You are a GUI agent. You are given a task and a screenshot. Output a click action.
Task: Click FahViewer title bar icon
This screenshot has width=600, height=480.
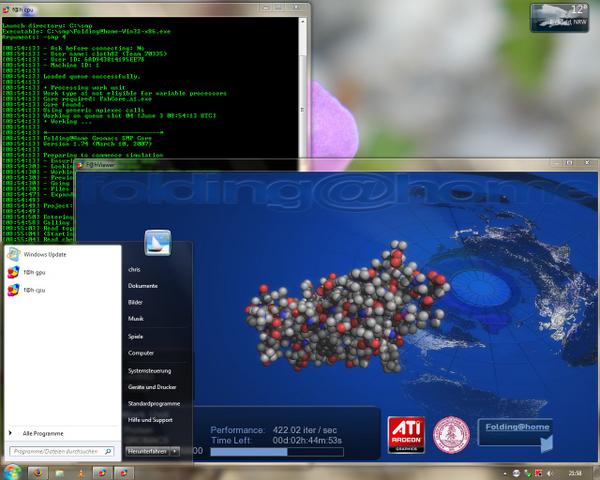[80, 165]
